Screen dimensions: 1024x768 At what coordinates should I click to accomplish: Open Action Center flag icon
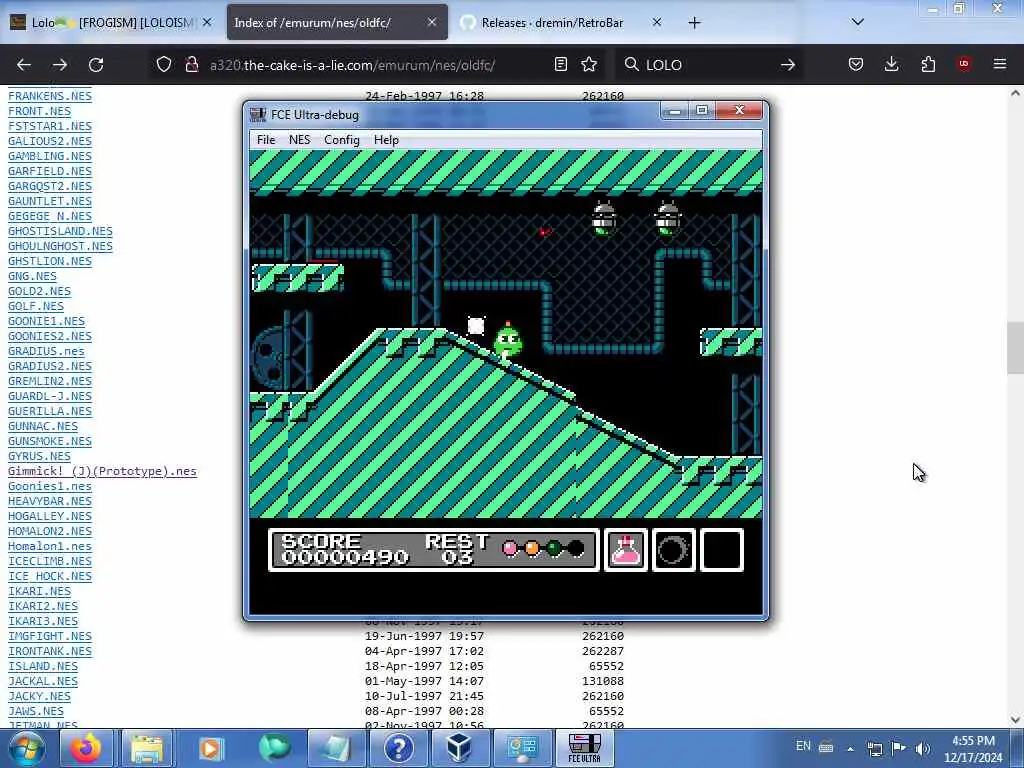coord(899,748)
